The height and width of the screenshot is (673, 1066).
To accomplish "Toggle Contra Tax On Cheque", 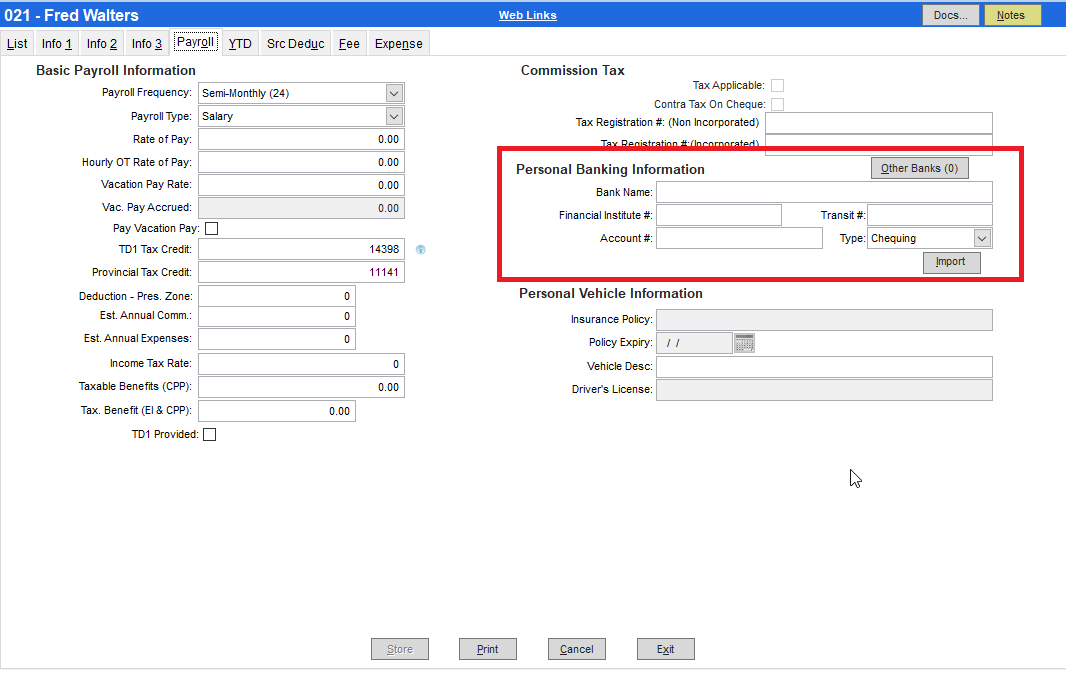I will click(x=777, y=104).
